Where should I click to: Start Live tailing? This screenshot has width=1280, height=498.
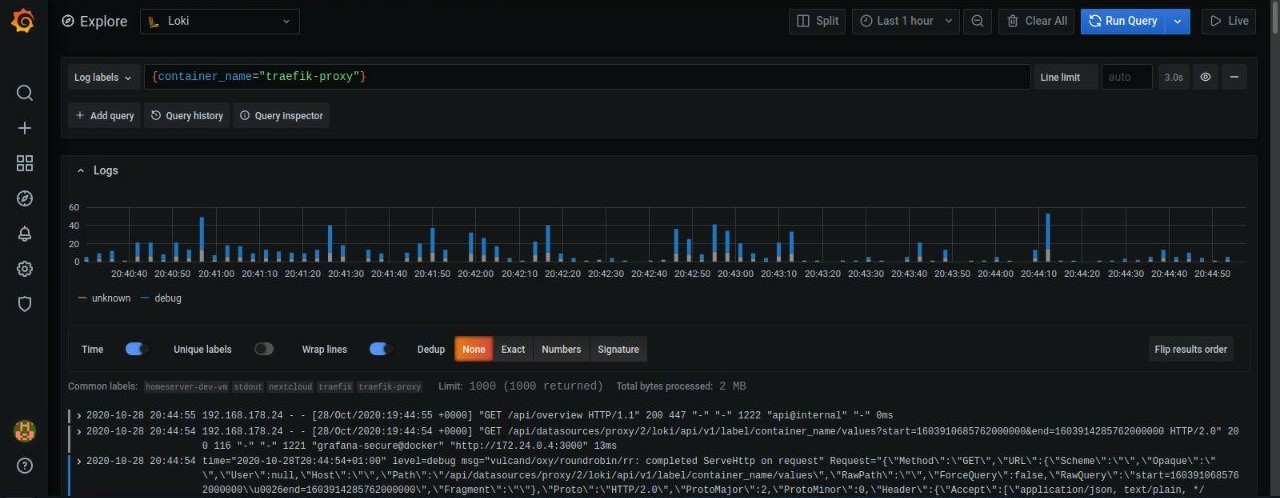(x=1228, y=21)
